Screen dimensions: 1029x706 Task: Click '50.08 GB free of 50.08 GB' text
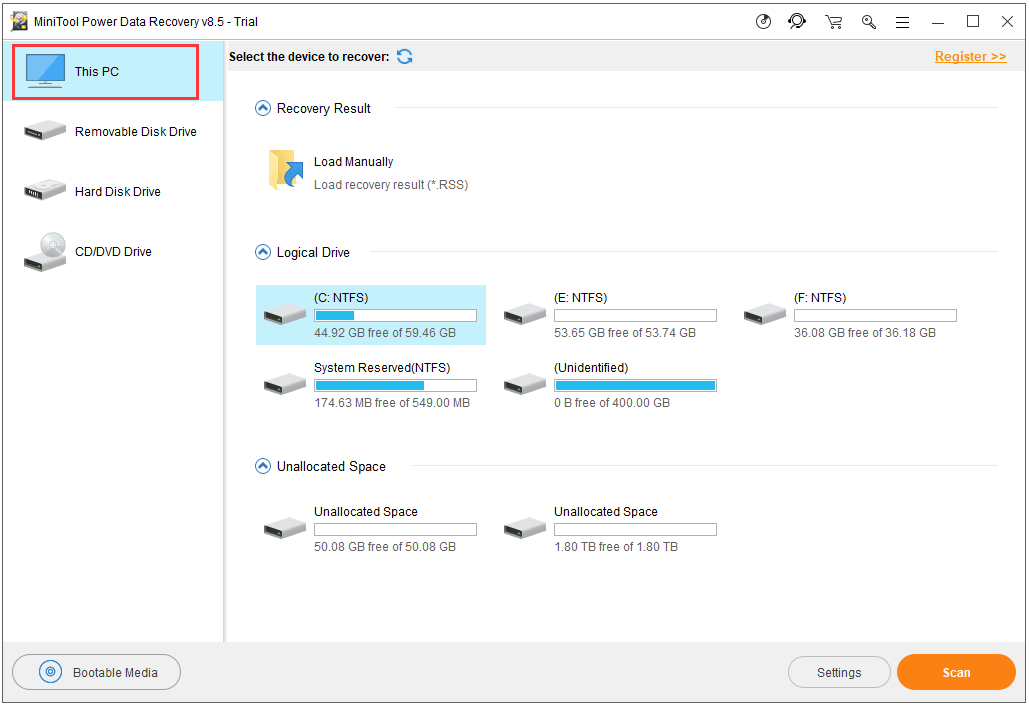(385, 547)
